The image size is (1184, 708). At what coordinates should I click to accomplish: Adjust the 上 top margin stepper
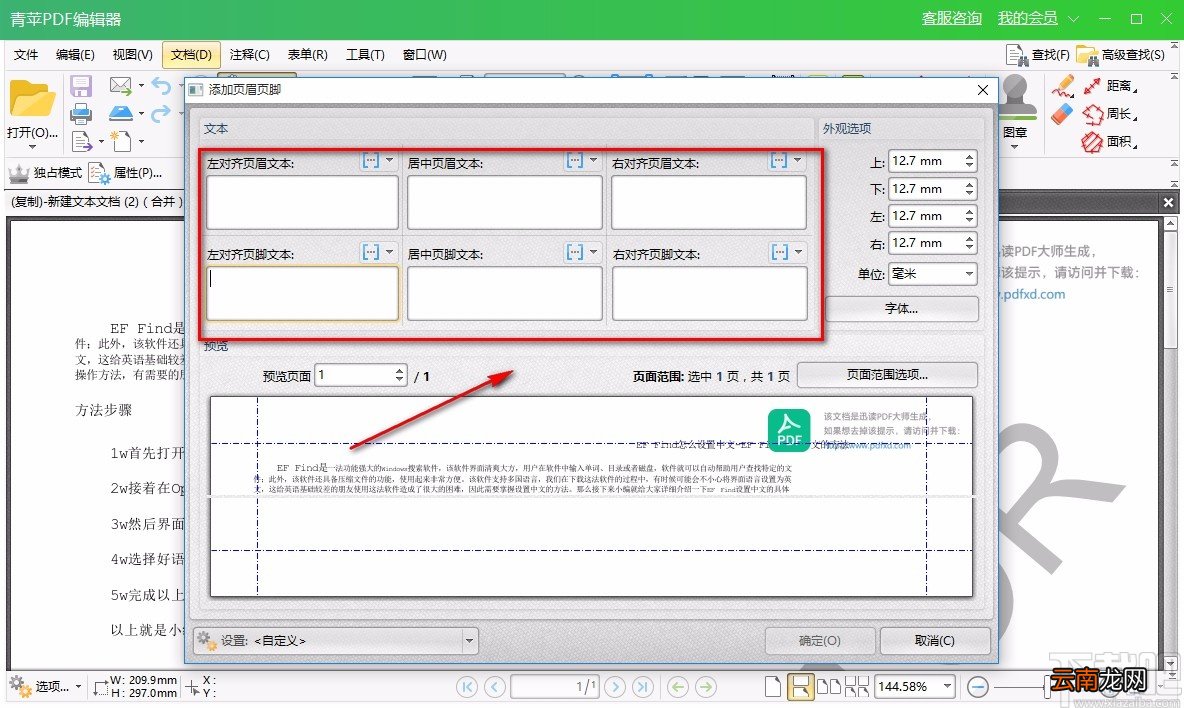pyautogui.click(x=970, y=161)
